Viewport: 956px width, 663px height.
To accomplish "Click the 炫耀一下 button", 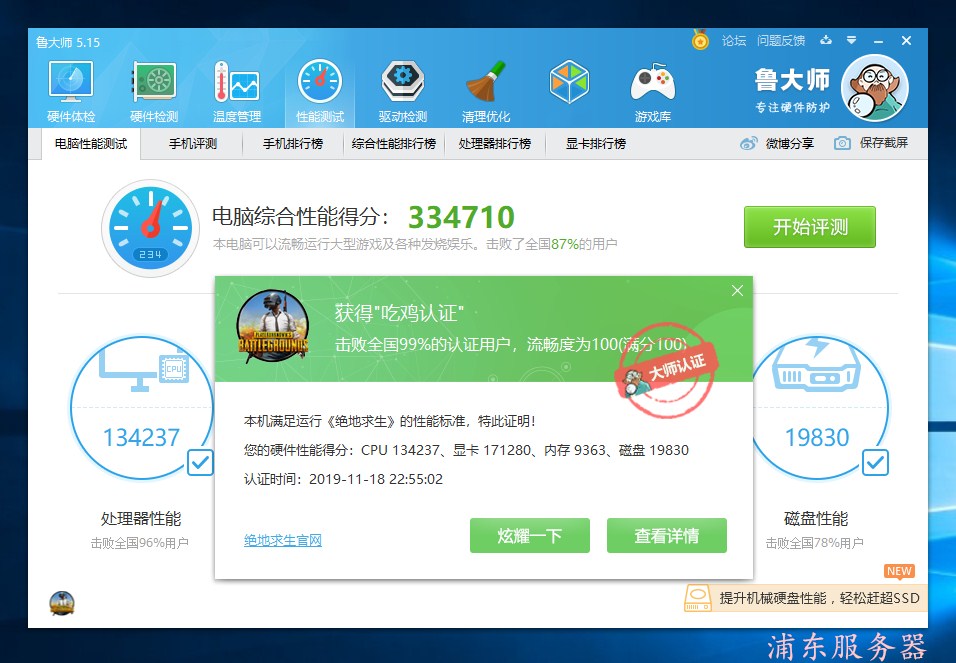I will (529, 536).
